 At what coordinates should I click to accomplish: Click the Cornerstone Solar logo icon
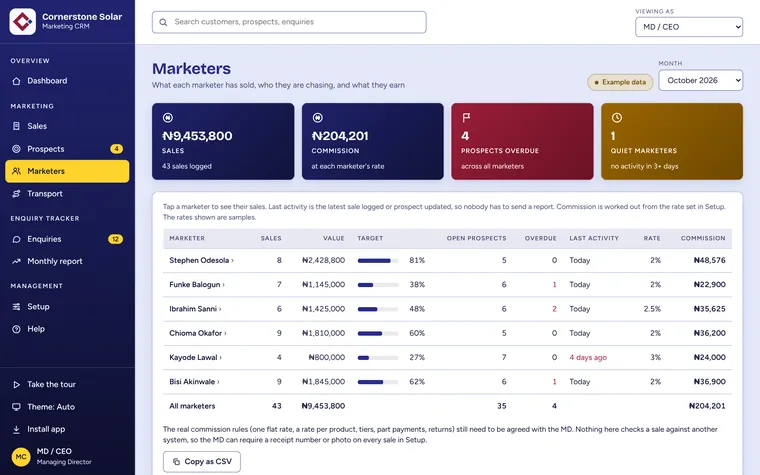pyautogui.click(x=22, y=21)
